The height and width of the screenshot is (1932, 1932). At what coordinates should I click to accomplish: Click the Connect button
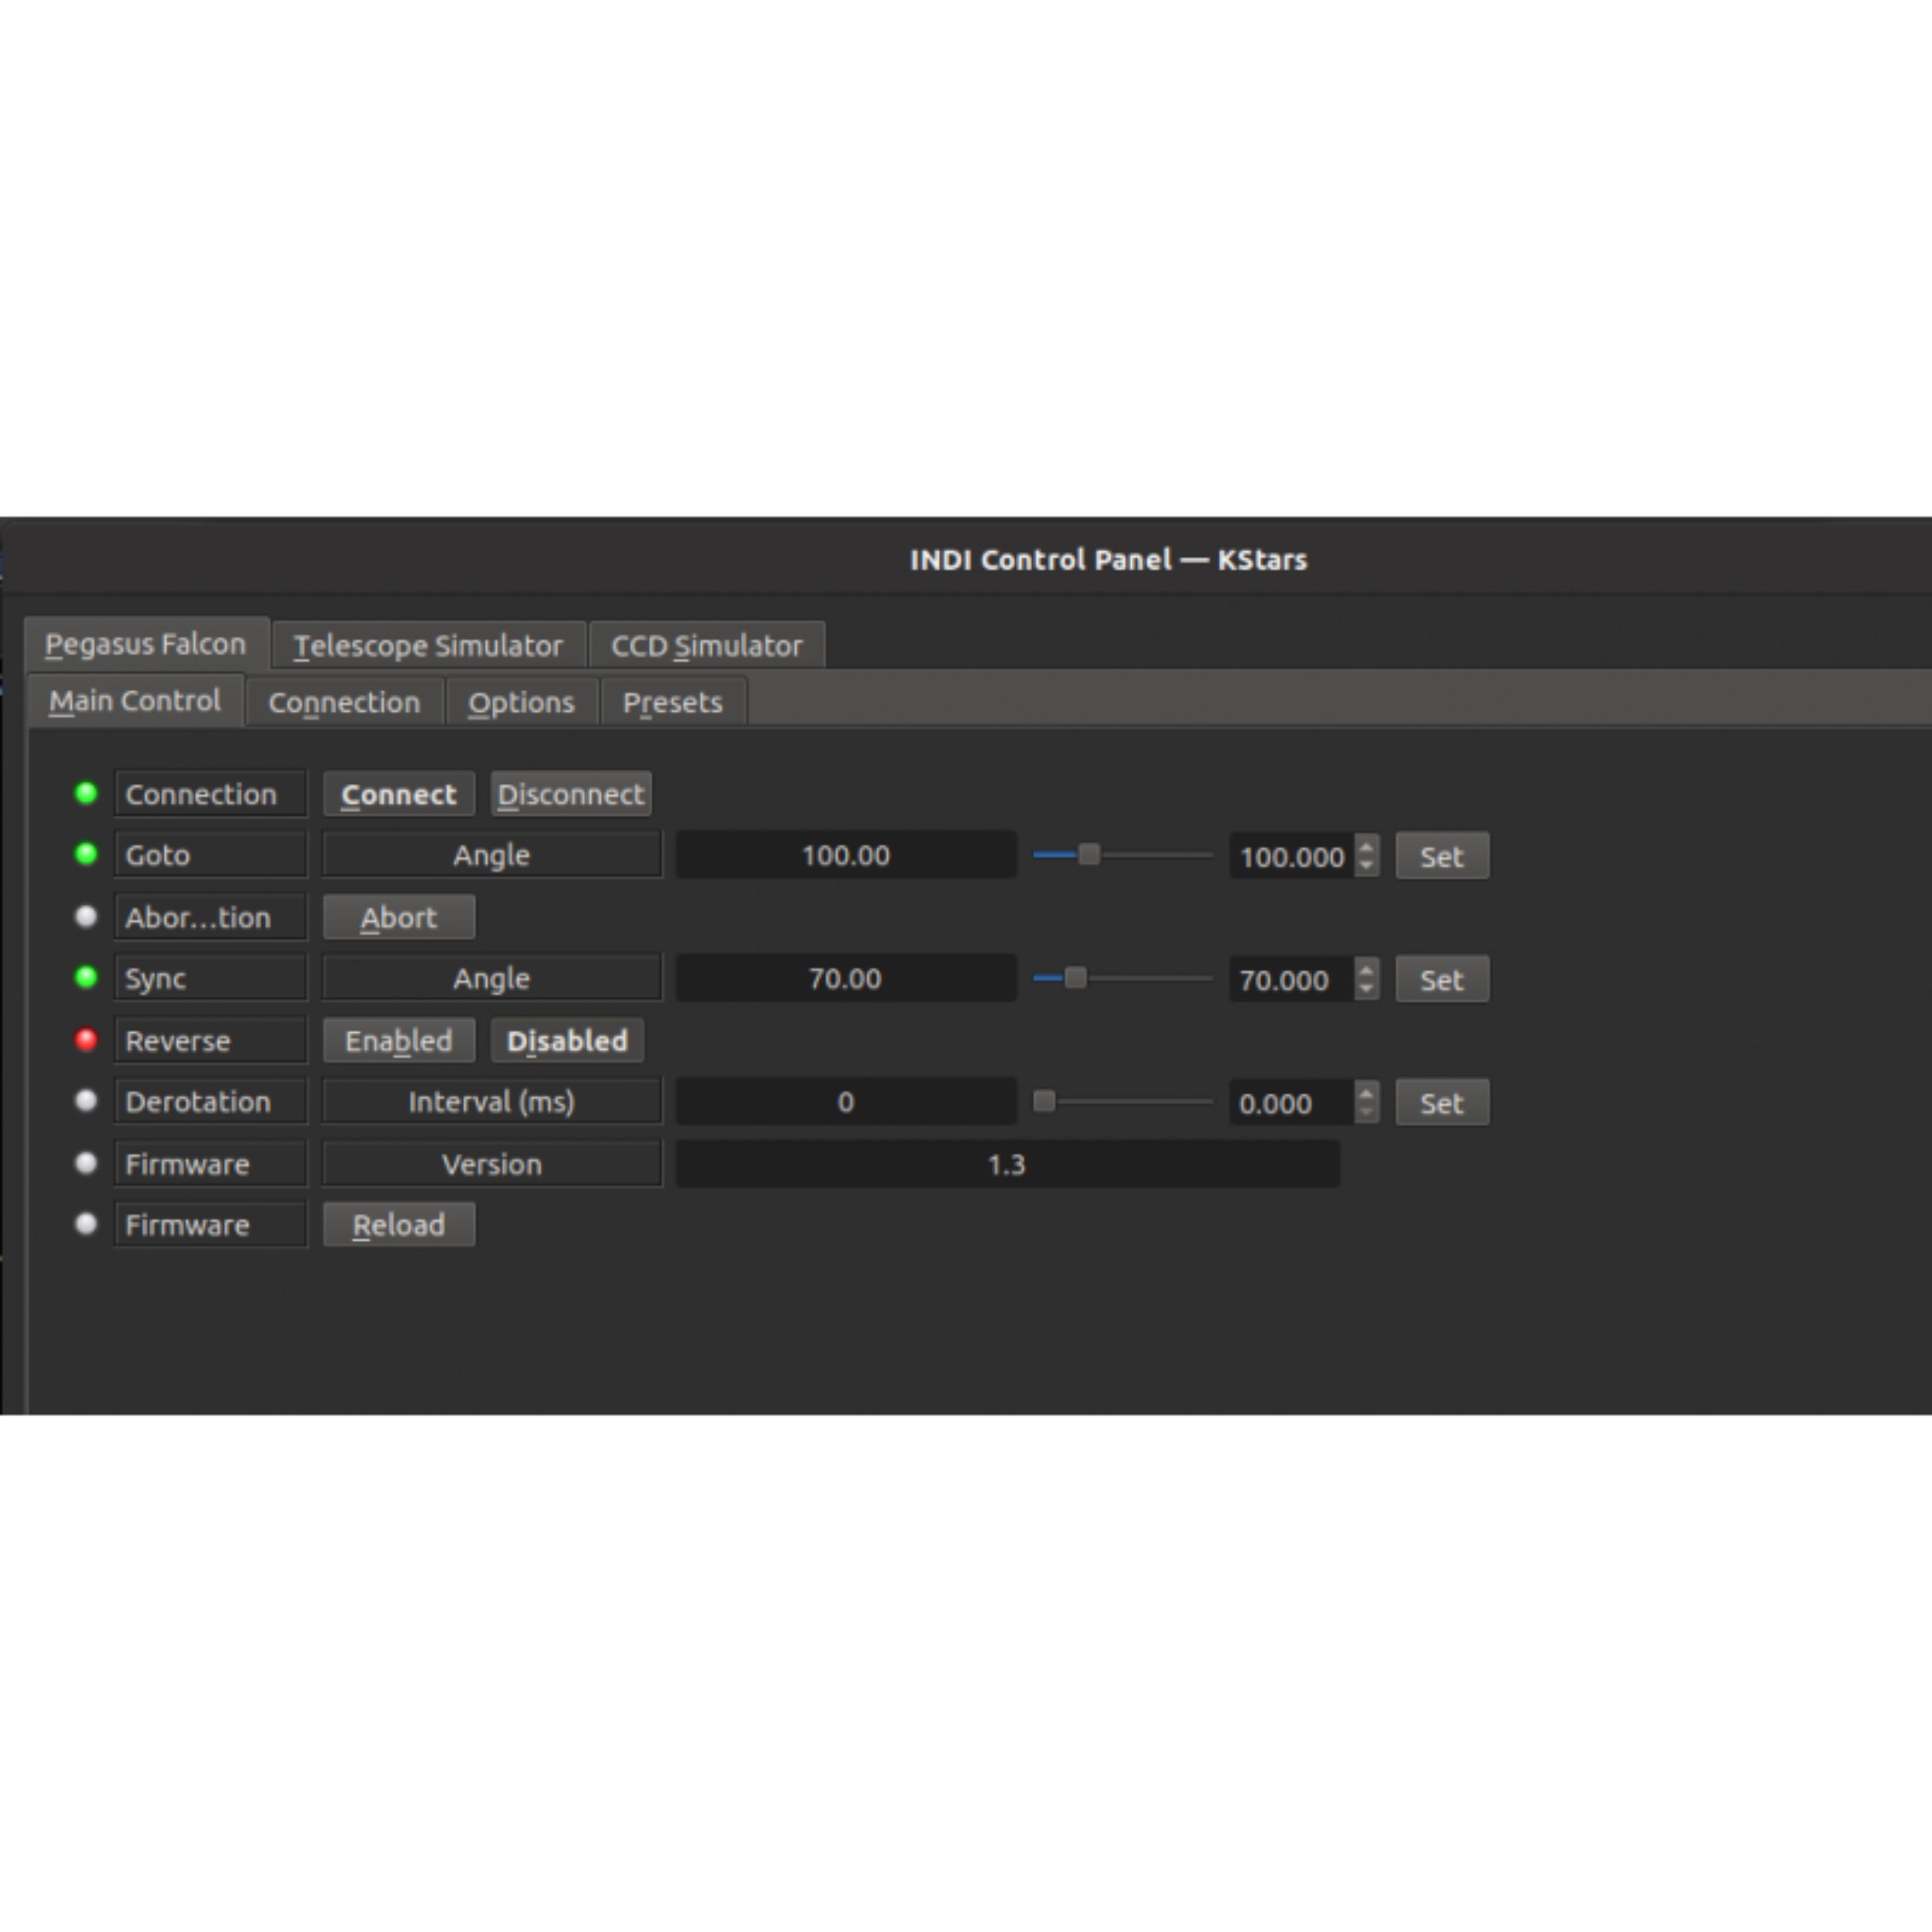pyautogui.click(x=398, y=795)
